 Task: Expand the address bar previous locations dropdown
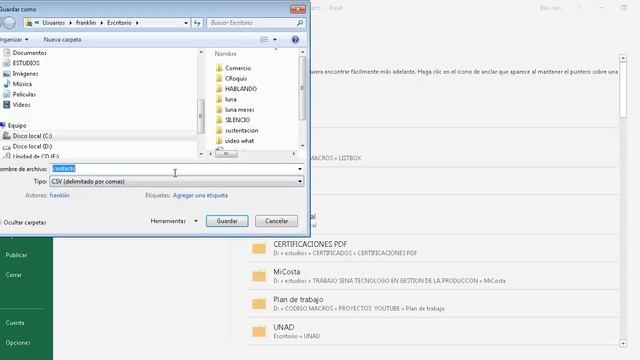(186, 23)
